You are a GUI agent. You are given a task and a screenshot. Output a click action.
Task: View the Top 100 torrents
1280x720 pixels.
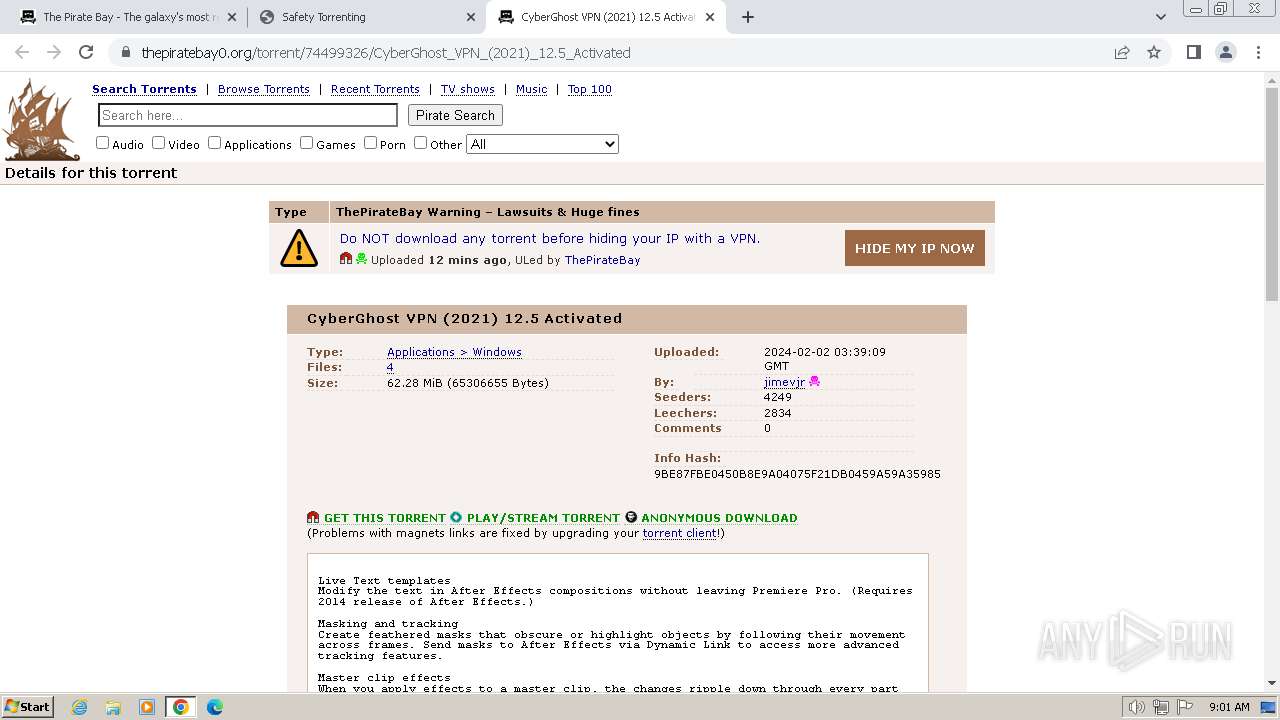(590, 89)
